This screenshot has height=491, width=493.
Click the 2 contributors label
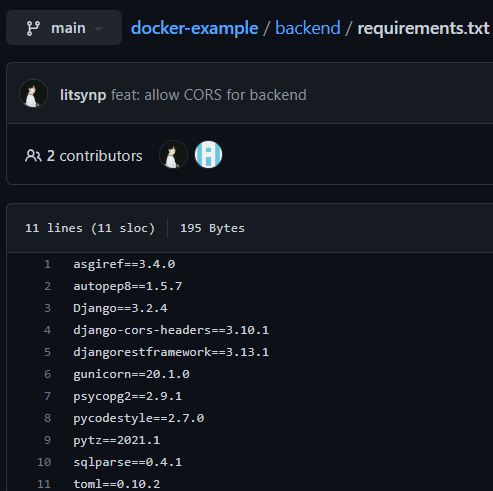94,156
